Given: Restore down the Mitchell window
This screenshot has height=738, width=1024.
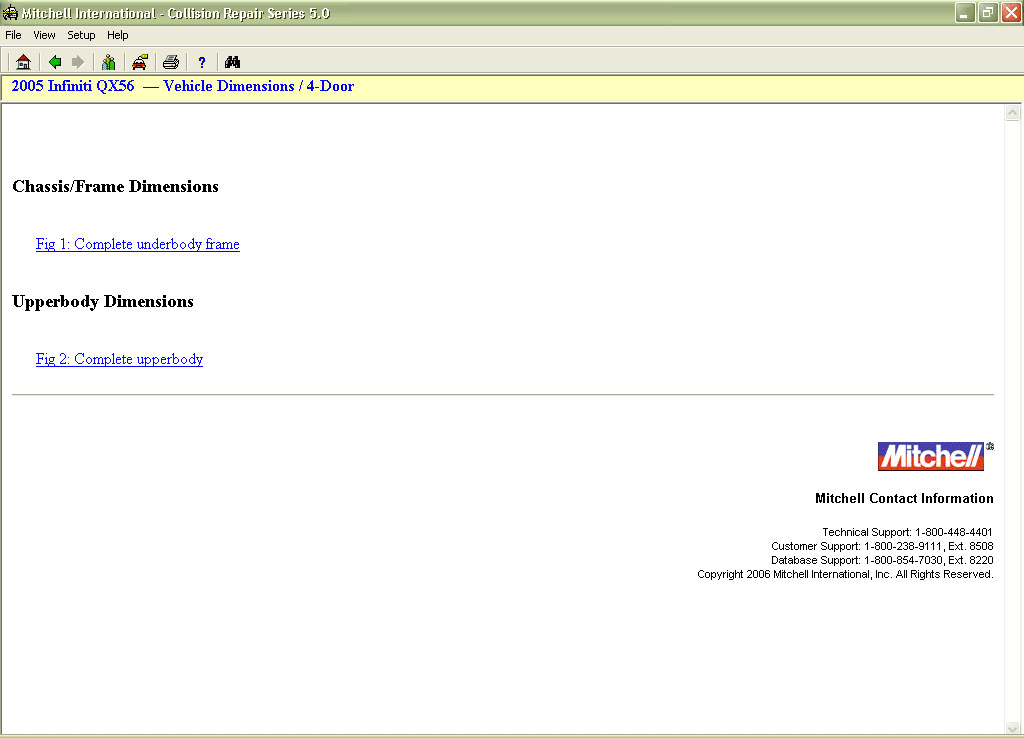Looking at the screenshot, I should click(988, 12).
